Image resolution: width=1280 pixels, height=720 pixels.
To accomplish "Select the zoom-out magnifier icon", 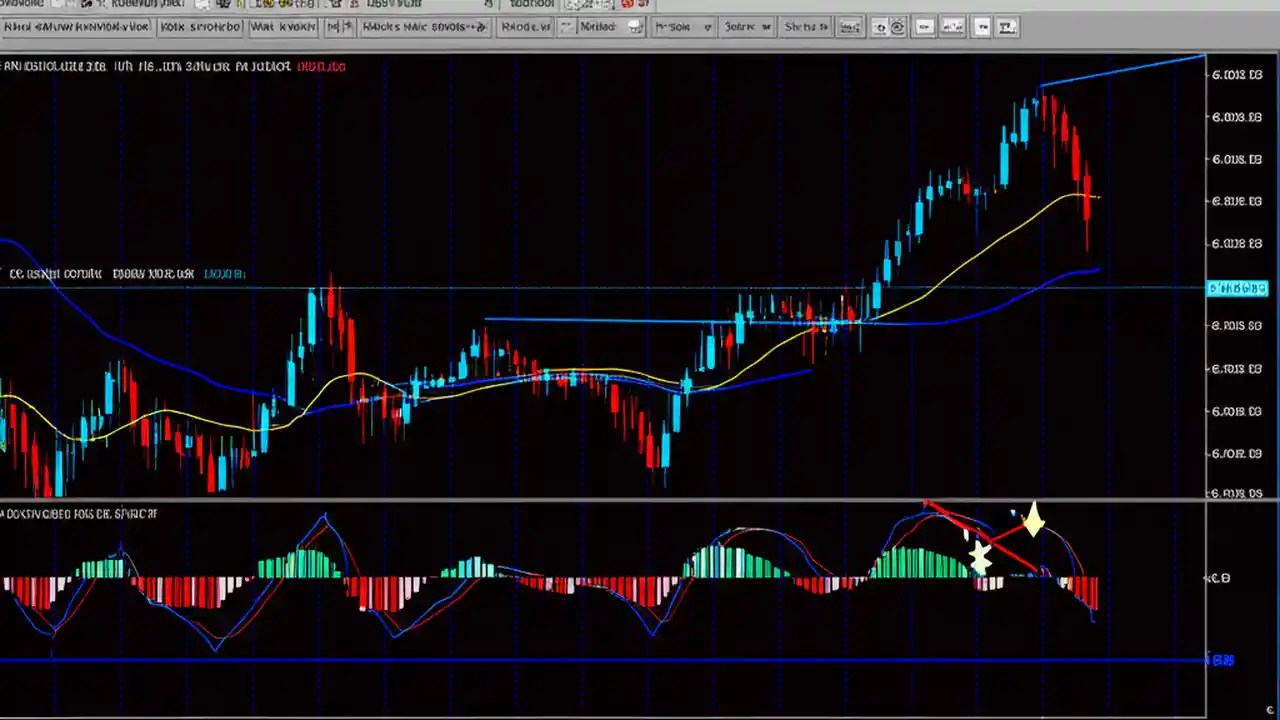I will [x=897, y=27].
